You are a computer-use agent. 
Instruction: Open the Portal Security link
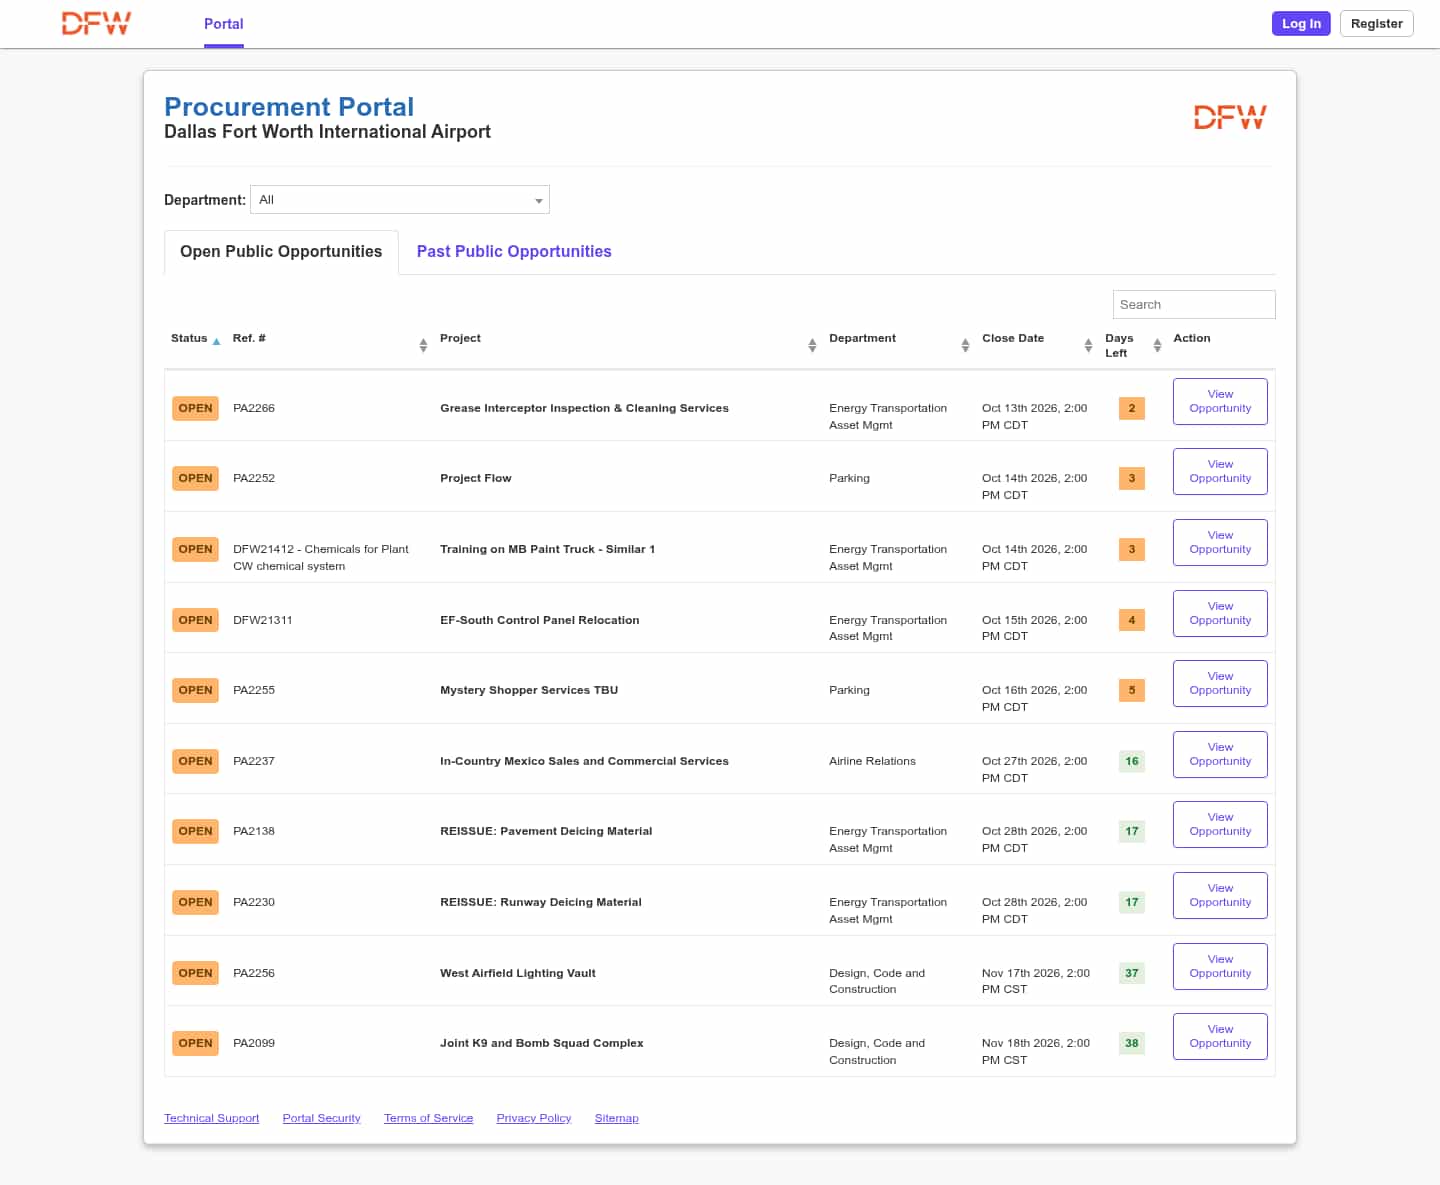[x=321, y=1118]
